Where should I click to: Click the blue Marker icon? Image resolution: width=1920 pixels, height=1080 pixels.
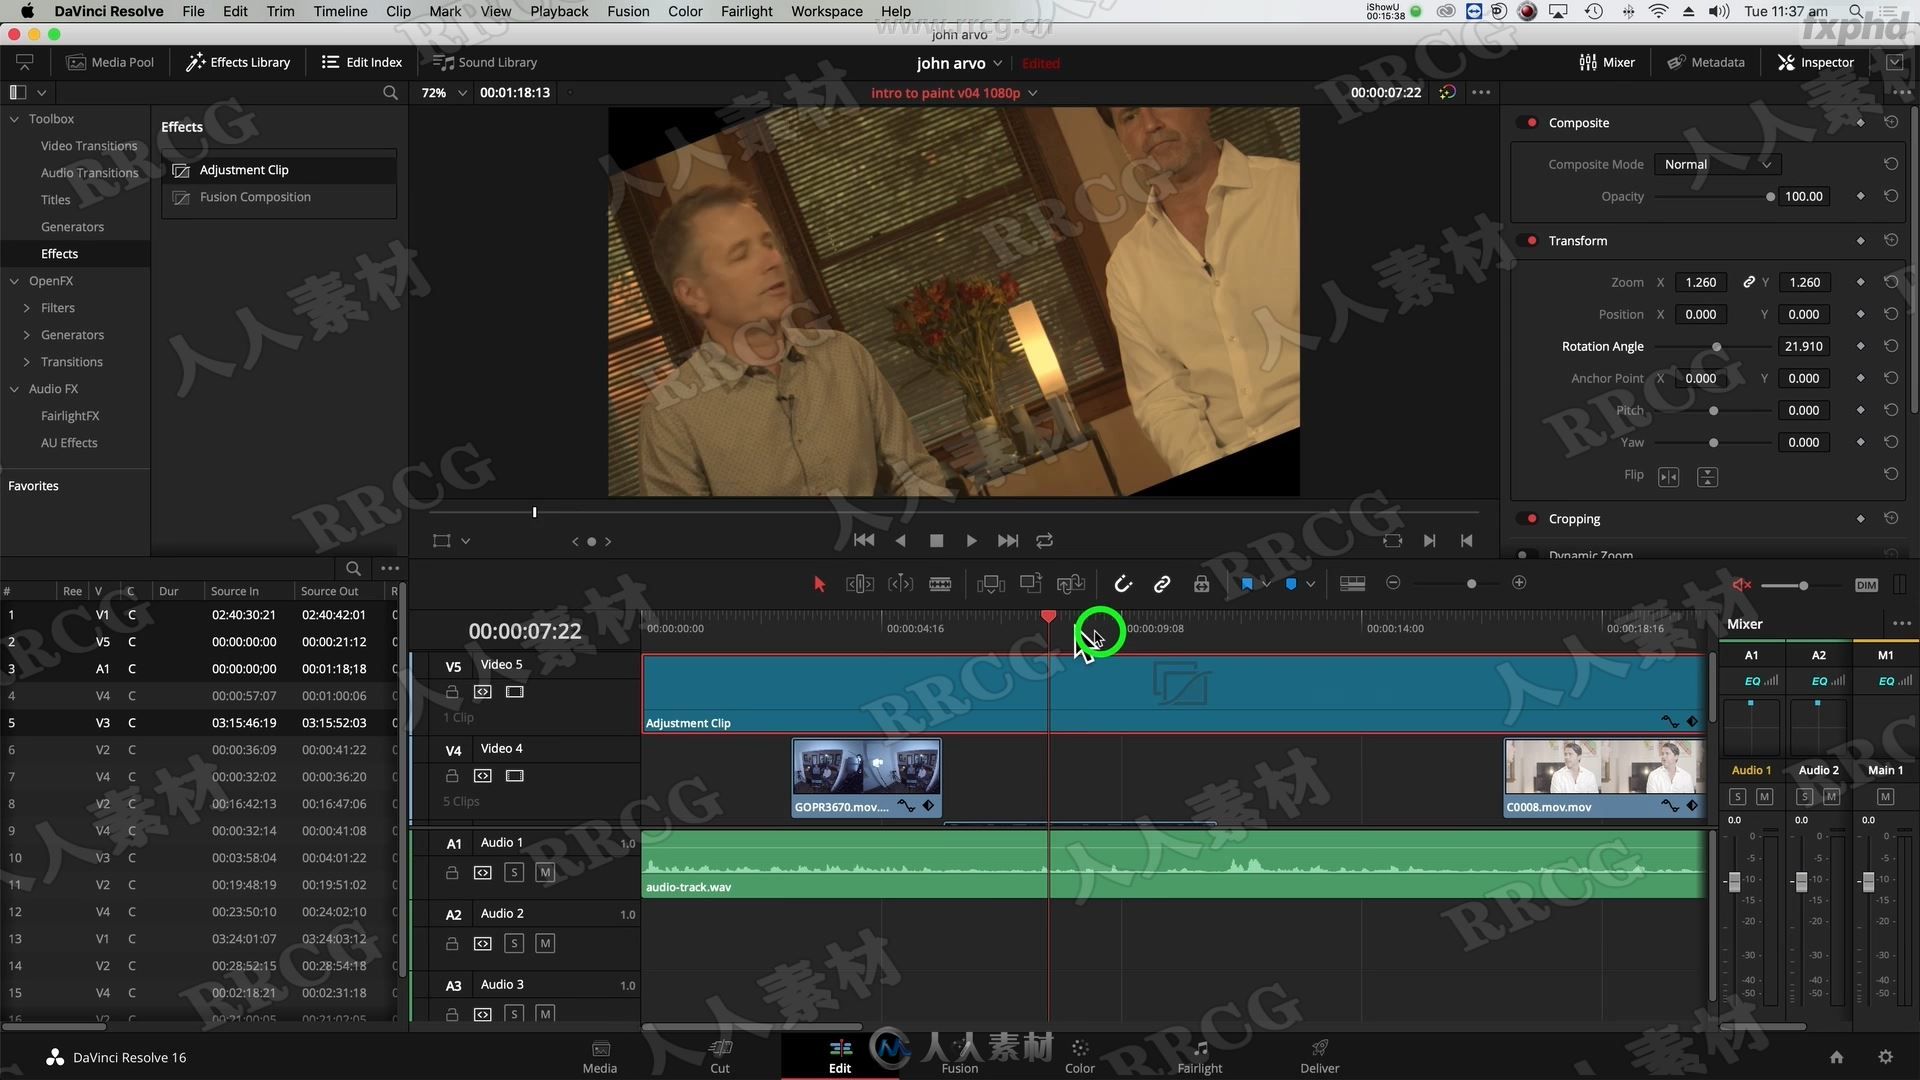click(x=1291, y=584)
